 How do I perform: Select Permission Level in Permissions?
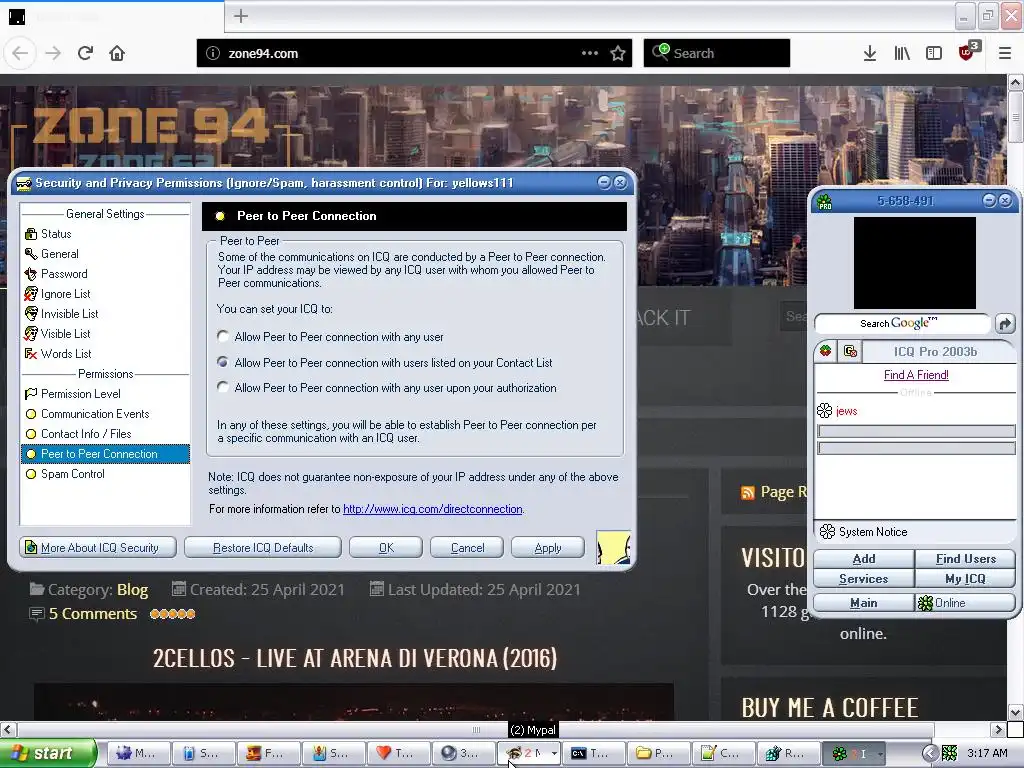[72, 394]
